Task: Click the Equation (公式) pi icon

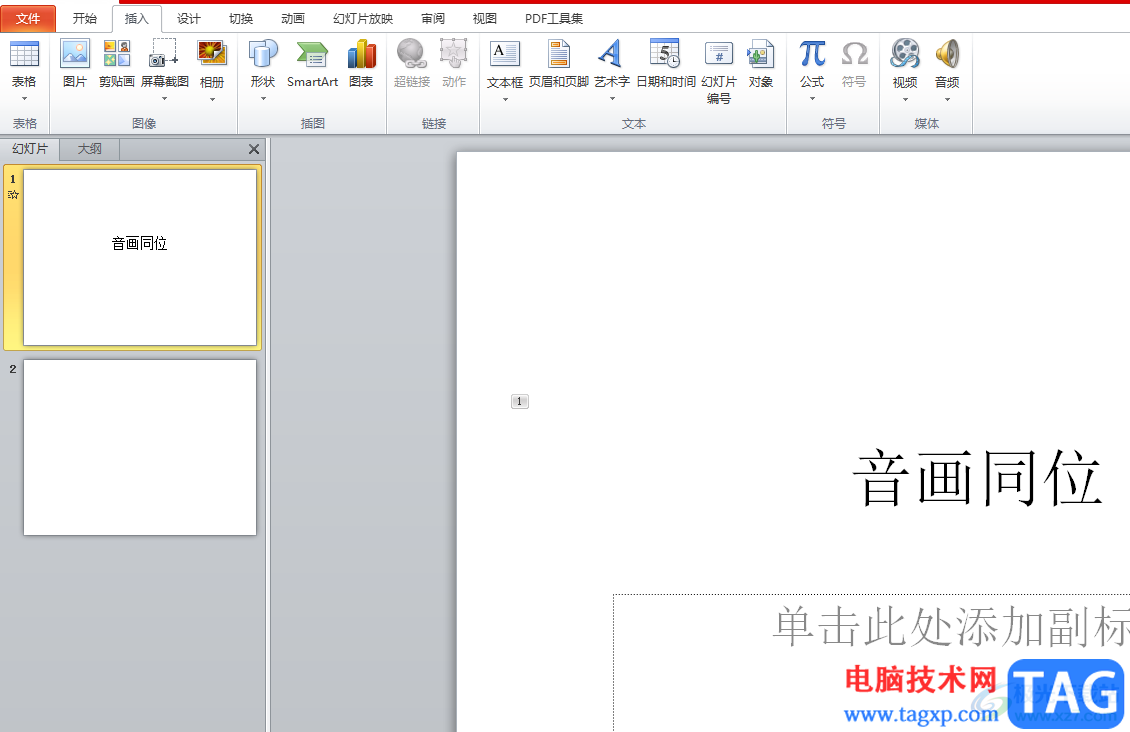Action: 812,54
